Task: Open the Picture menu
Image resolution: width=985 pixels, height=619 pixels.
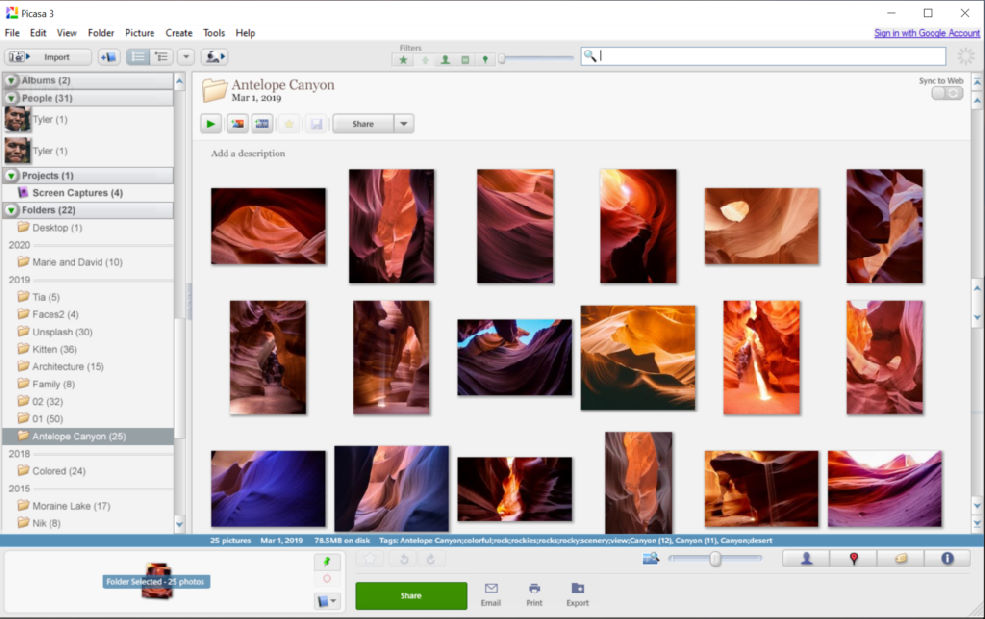Action: [139, 32]
